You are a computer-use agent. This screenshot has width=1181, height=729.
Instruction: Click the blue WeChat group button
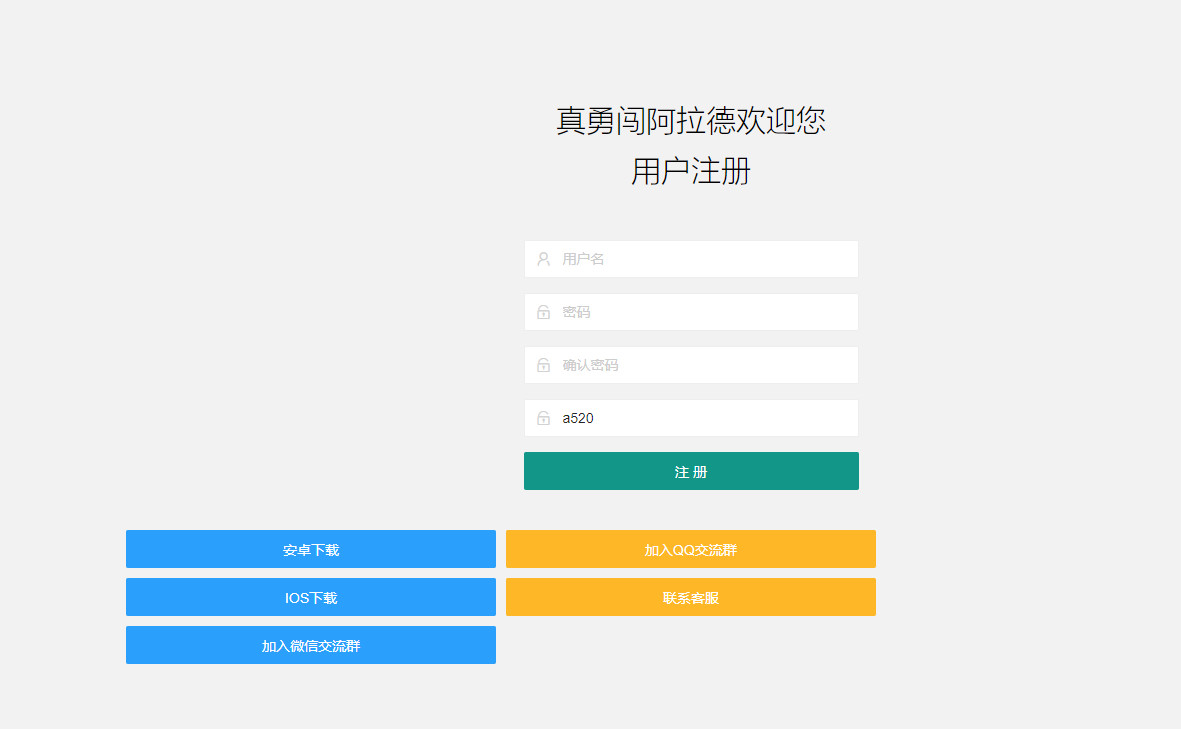coord(310,644)
